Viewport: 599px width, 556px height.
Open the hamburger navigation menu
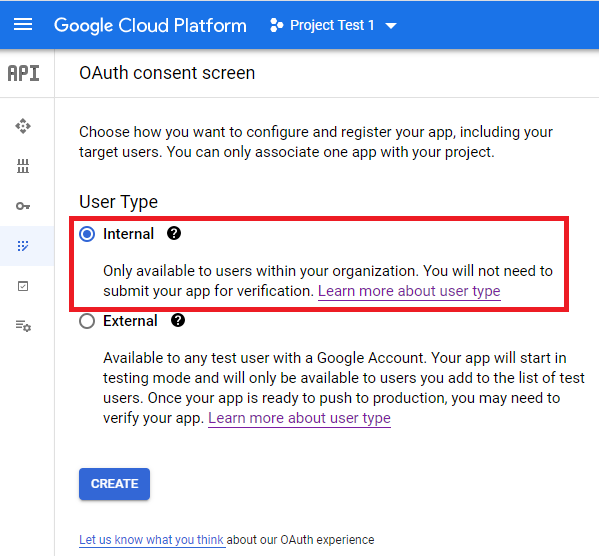coord(23,25)
